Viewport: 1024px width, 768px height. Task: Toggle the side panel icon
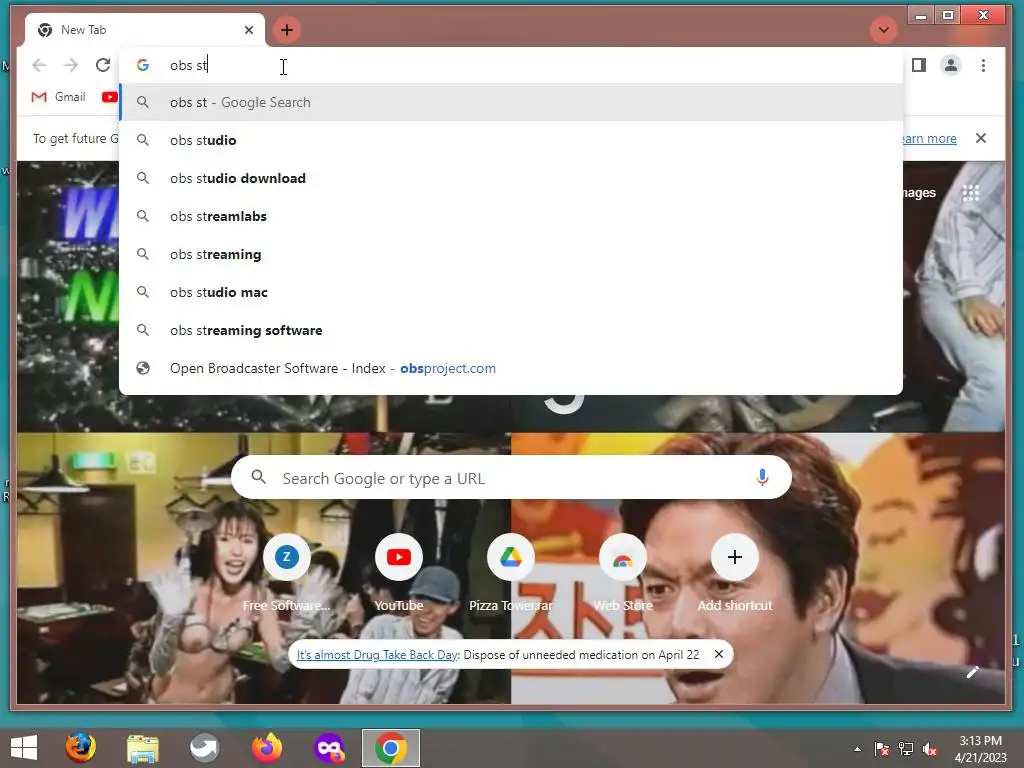click(x=919, y=65)
